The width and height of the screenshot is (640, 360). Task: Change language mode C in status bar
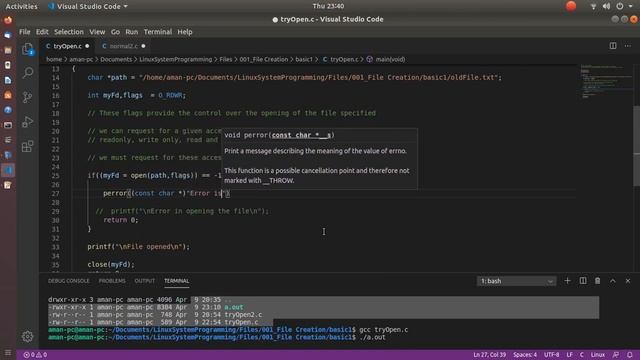(x=582, y=355)
